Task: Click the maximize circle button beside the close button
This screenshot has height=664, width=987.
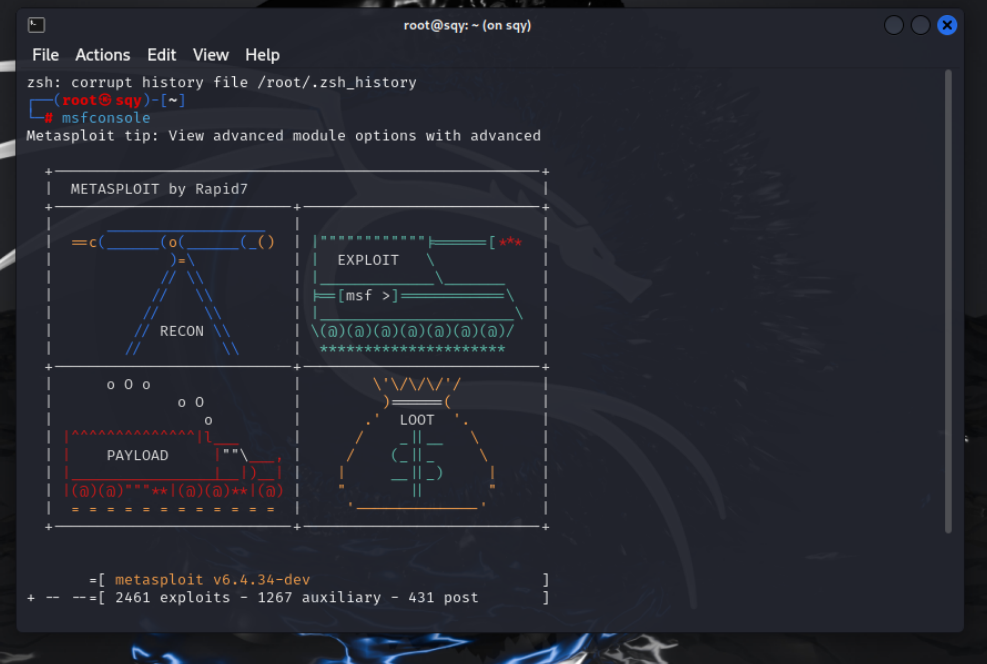Action: 920,25
